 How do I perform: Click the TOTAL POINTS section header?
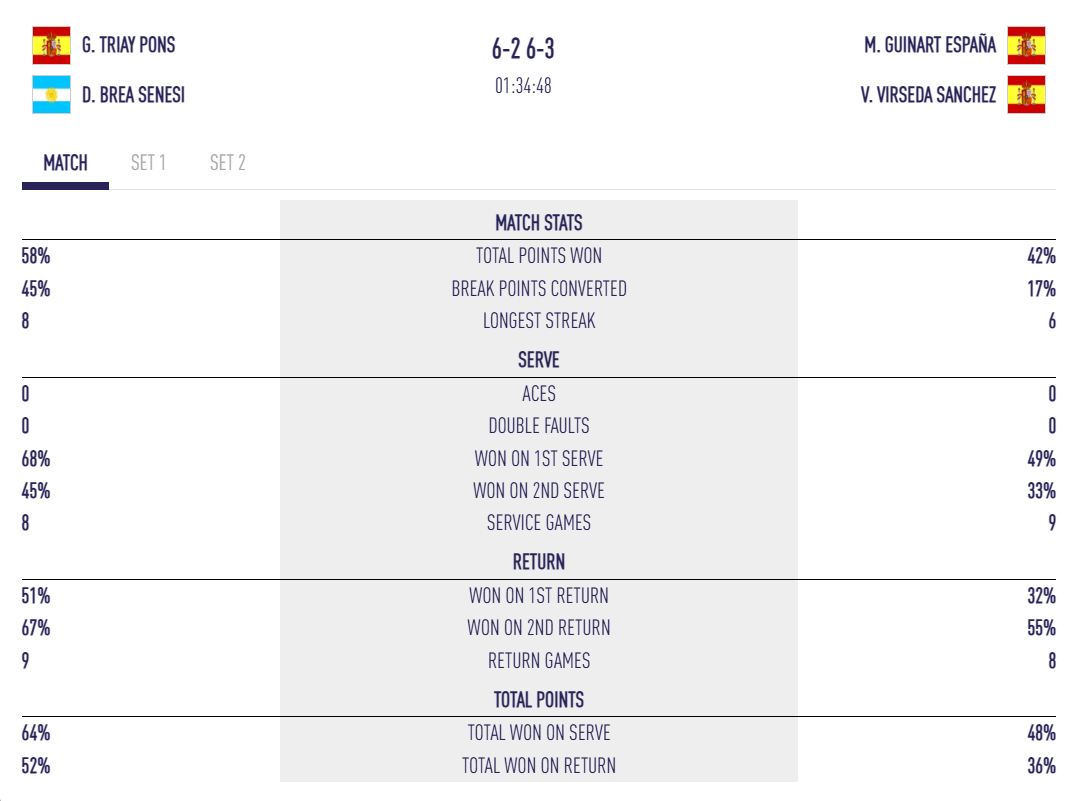coord(538,700)
